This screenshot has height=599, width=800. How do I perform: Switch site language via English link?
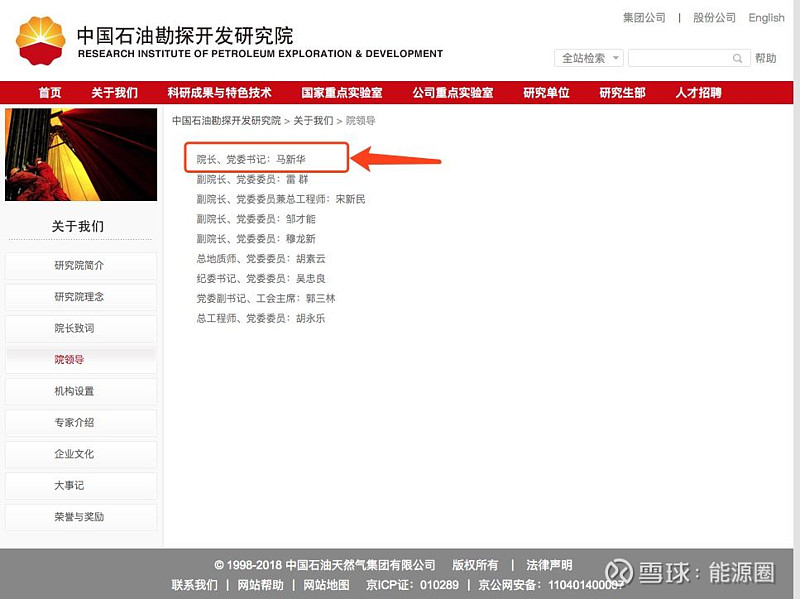pos(766,17)
